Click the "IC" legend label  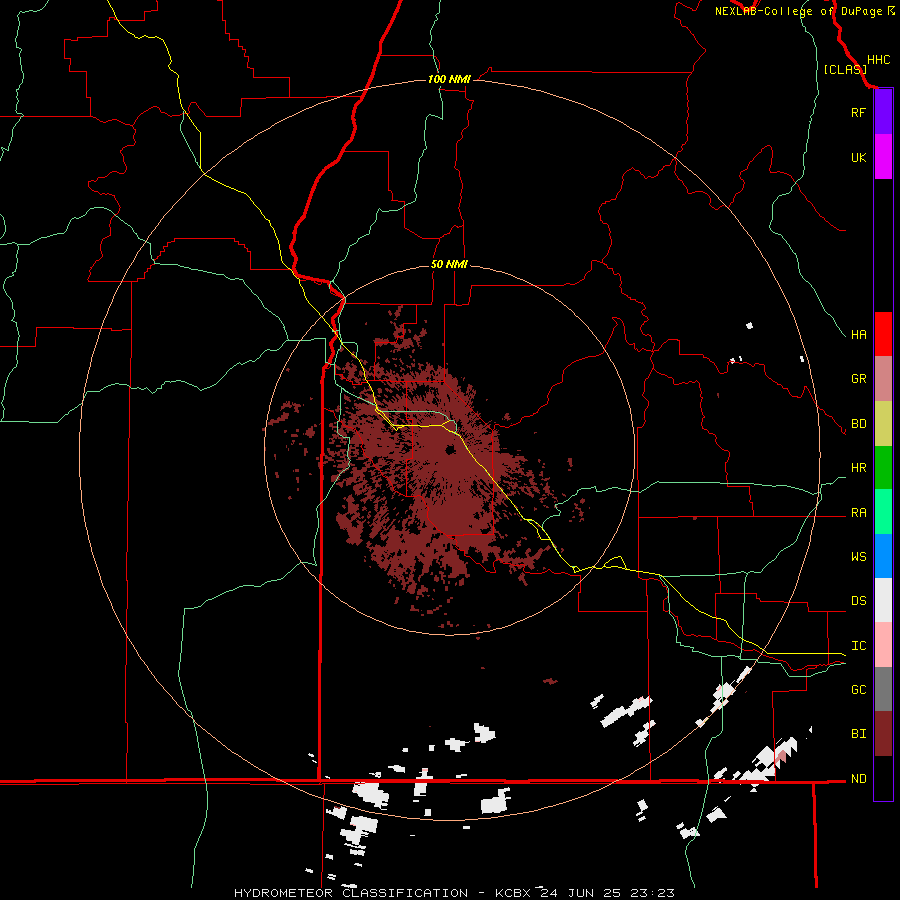[858, 646]
